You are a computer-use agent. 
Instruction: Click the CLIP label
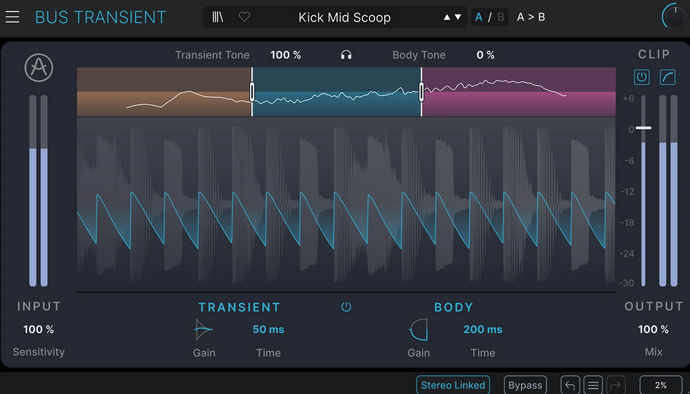coord(654,54)
